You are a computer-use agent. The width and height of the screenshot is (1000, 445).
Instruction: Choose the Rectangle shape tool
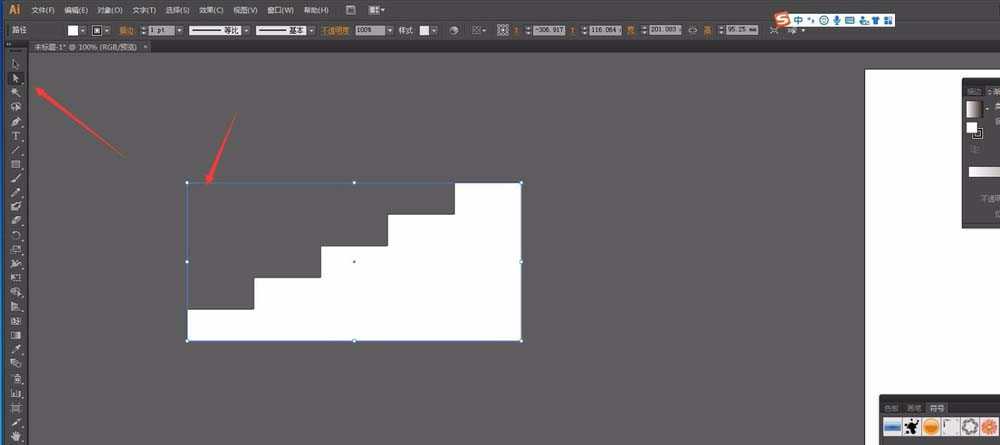click(x=16, y=164)
